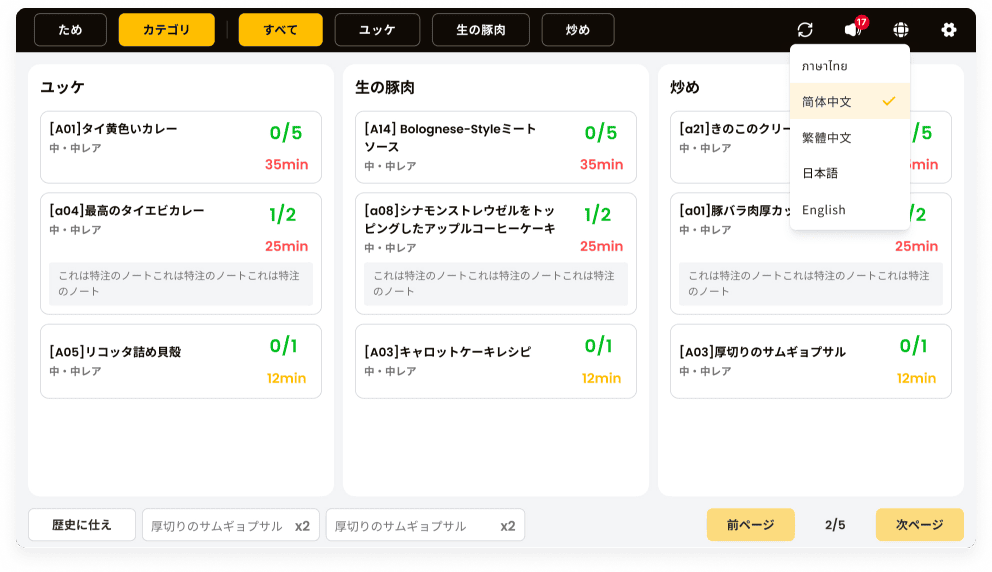Go to 前ページ
The width and height of the screenshot is (992, 572).
750,525
